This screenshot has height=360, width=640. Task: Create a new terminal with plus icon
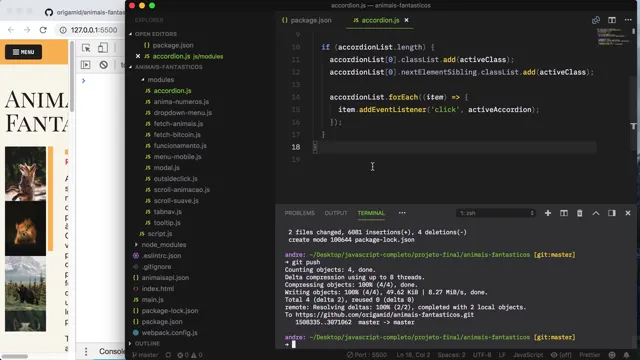tap(548, 213)
